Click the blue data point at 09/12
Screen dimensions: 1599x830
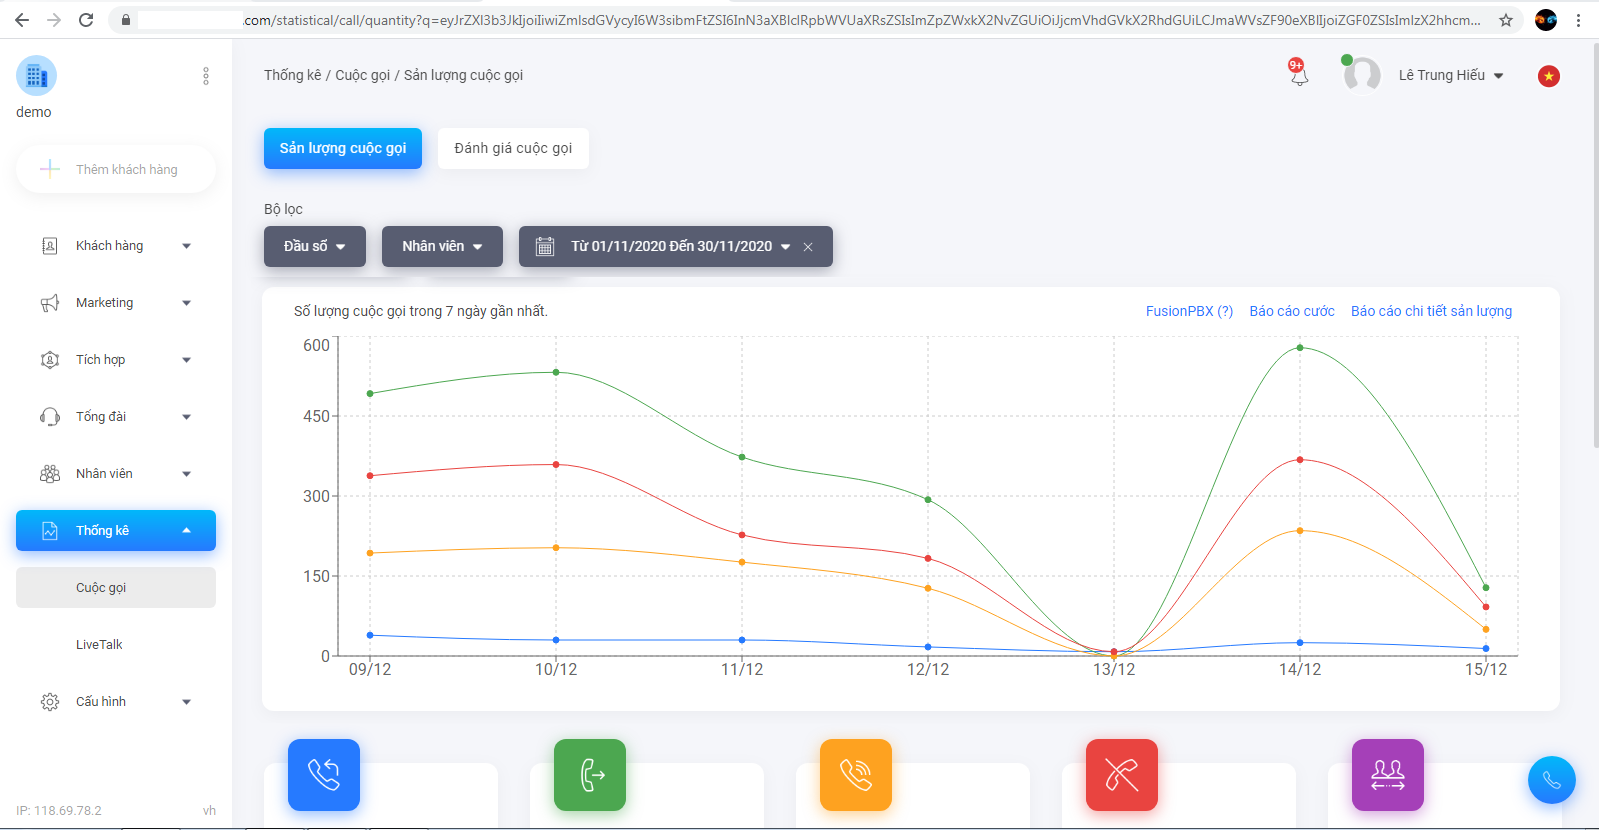(370, 635)
